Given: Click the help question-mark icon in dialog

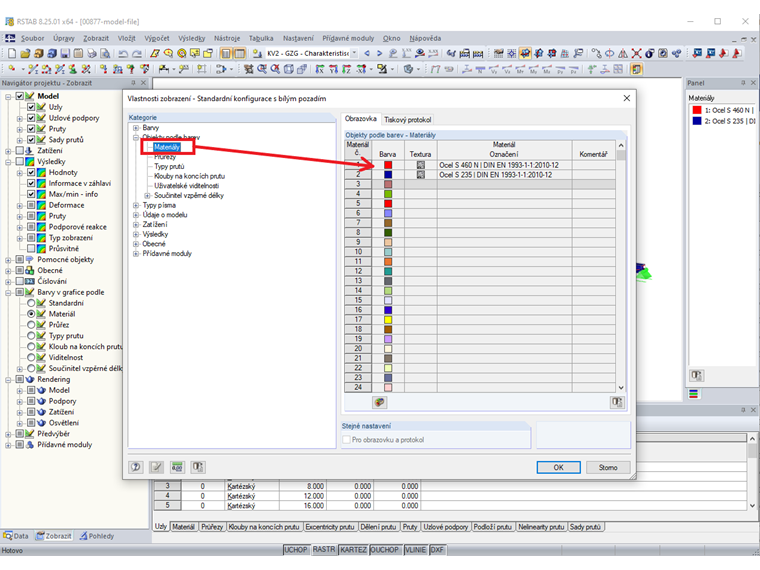Looking at the screenshot, I should click(x=136, y=467).
